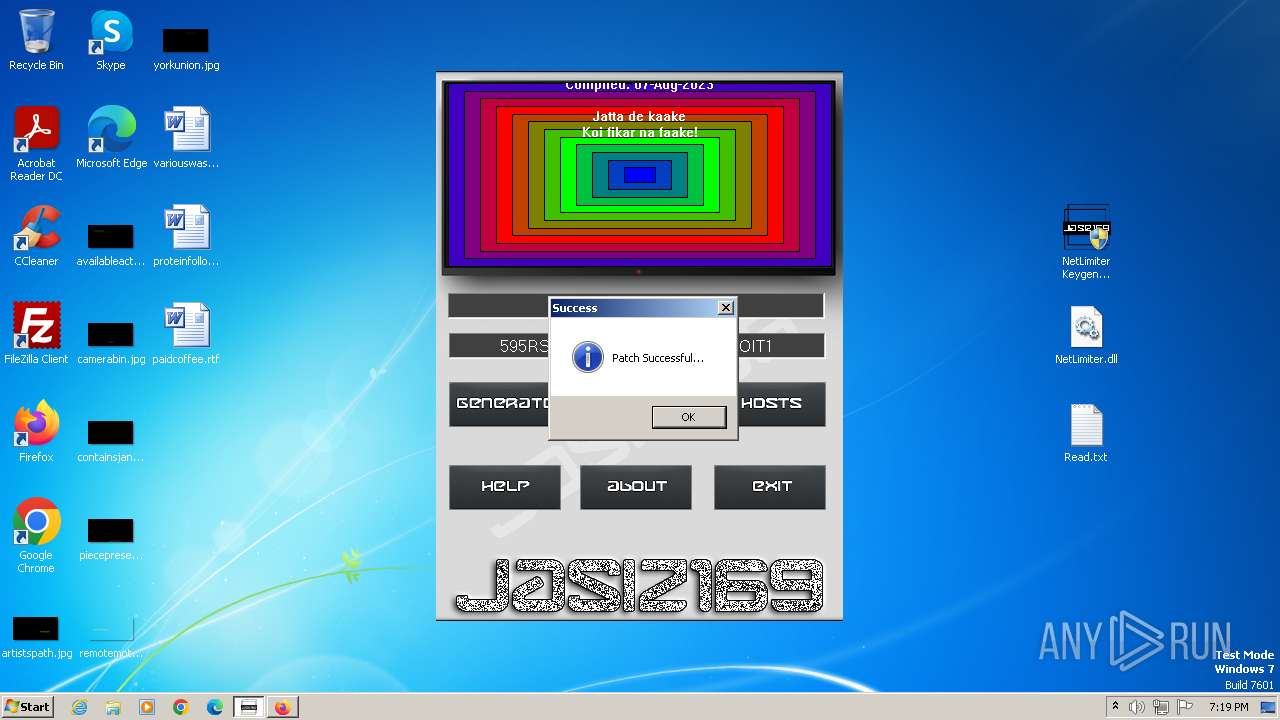
Task: Select yorkunion.jpg on the desktop
Action: click(186, 49)
